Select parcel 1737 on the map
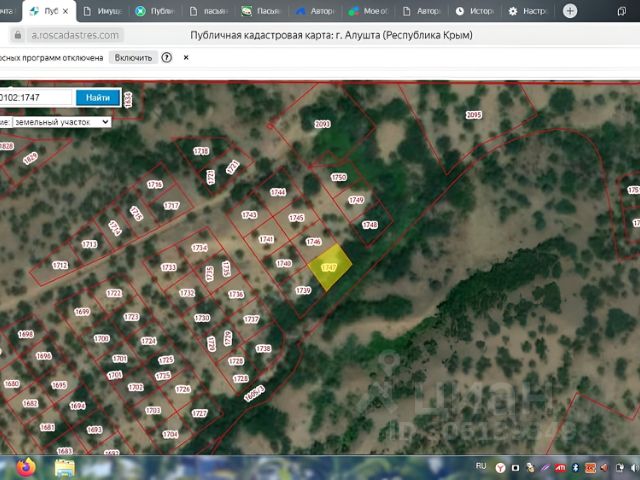Viewport: 640px width, 480px height. click(251, 319)
